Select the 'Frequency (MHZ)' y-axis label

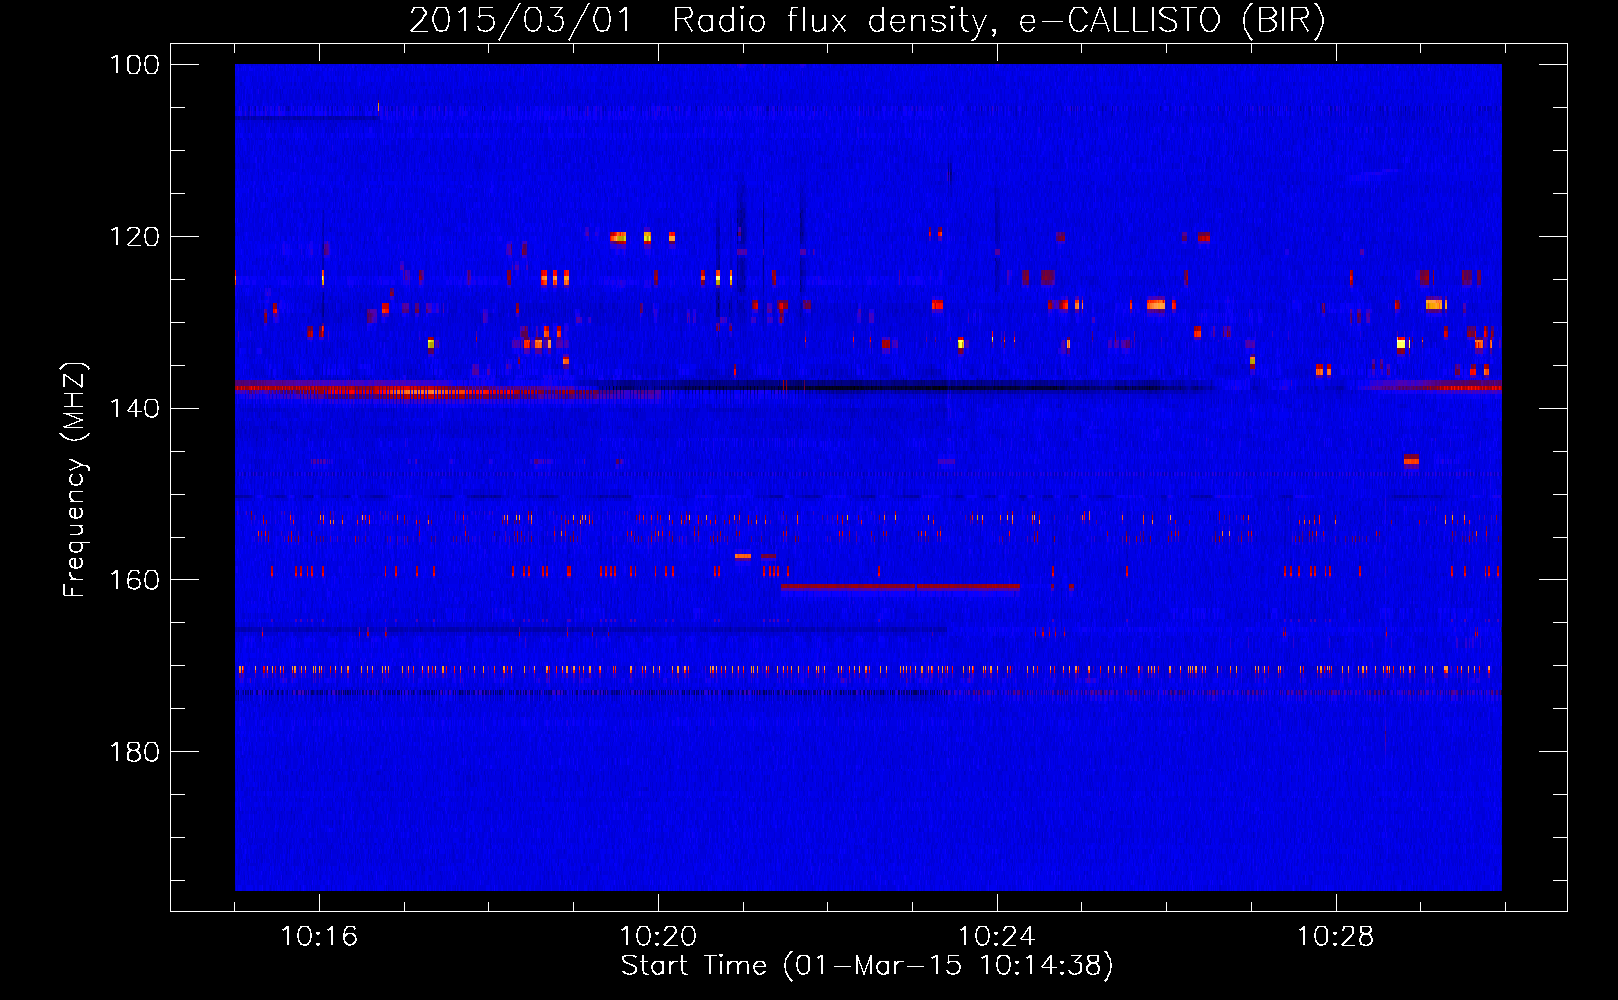(75, 480)
